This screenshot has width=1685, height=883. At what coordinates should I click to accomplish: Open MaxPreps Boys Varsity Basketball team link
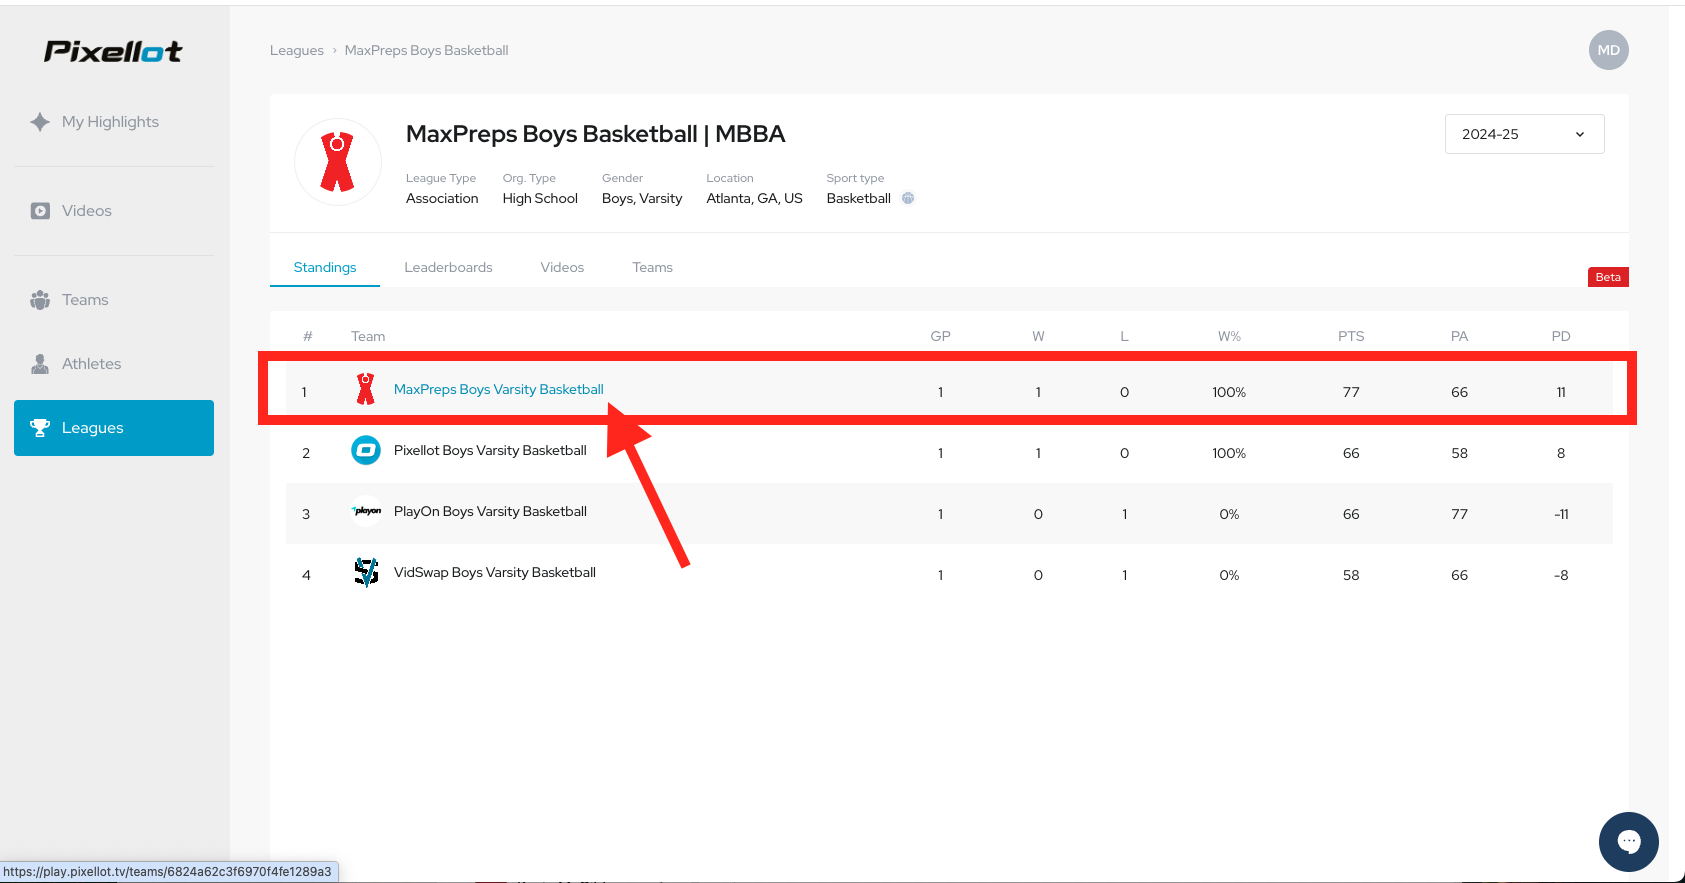[498, 389]
